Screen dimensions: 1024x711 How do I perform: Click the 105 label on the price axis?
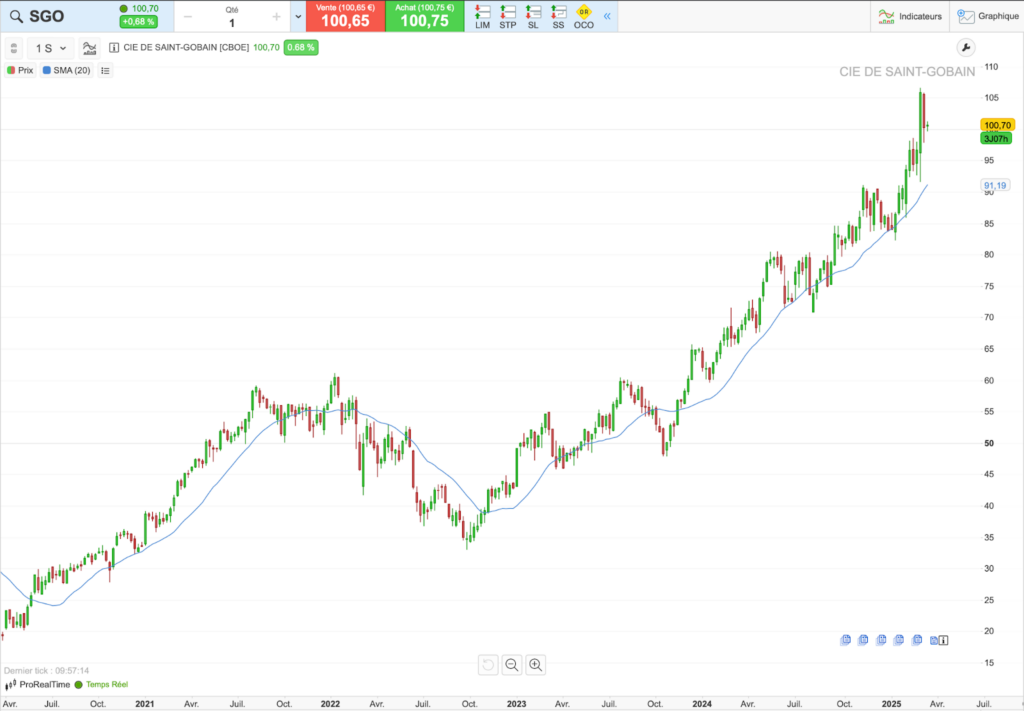point(991,98)
